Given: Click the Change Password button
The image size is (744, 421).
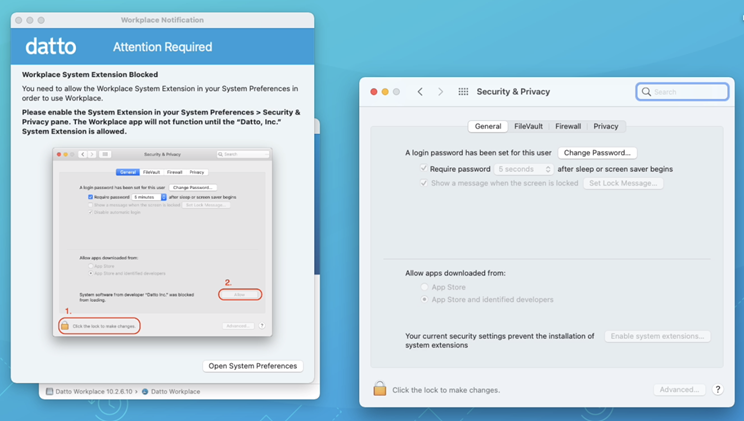Looking at the screenshot, I should click(x=596, y=153).
